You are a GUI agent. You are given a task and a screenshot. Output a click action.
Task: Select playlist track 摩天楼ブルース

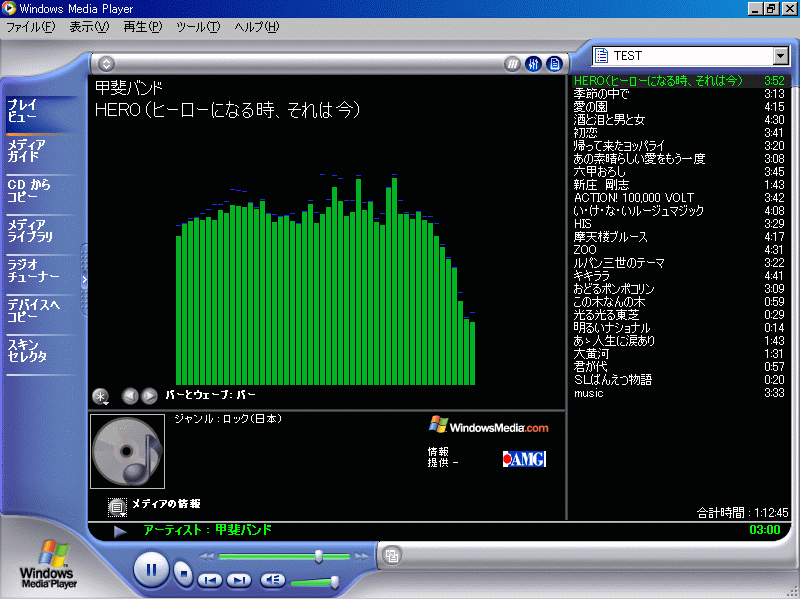point(679,237)
